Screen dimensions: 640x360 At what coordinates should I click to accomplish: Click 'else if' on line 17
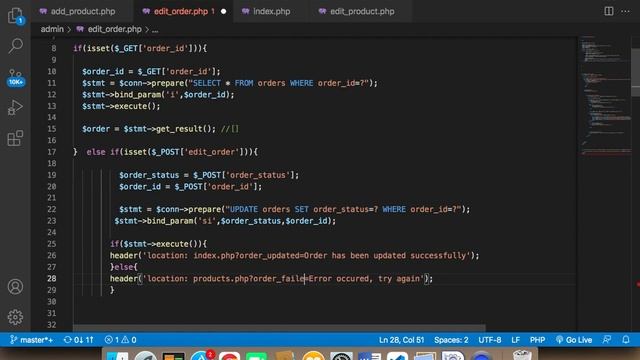tap(102, 152)
